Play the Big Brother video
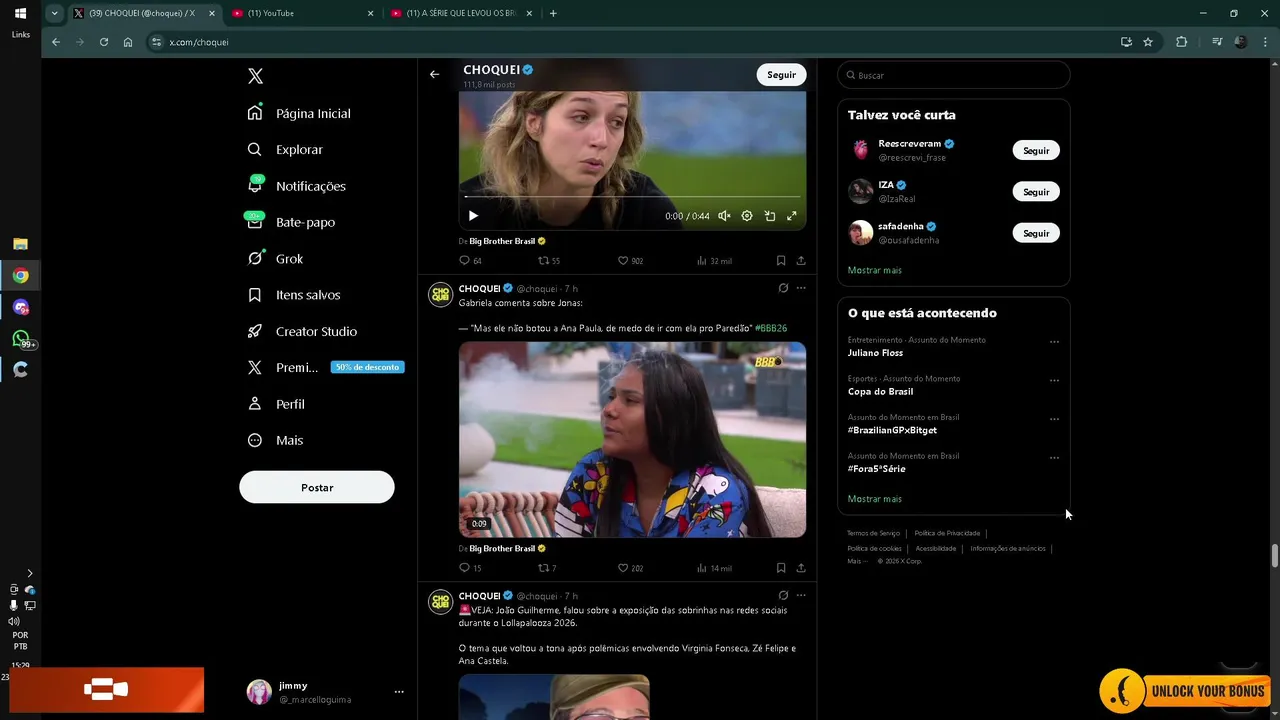 click(x=473, y=216)
